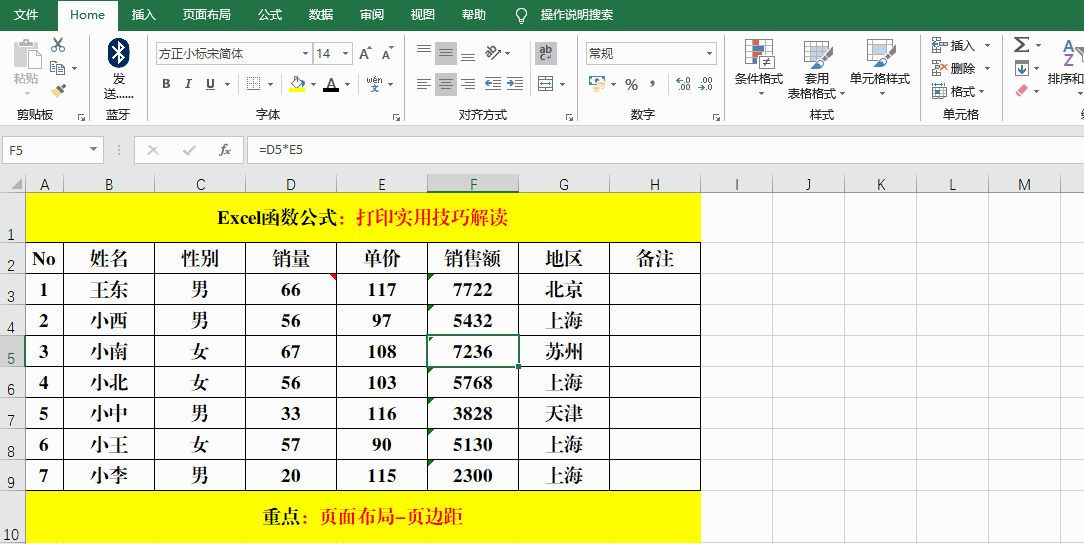Open the font size dropdown

point(345,54)
